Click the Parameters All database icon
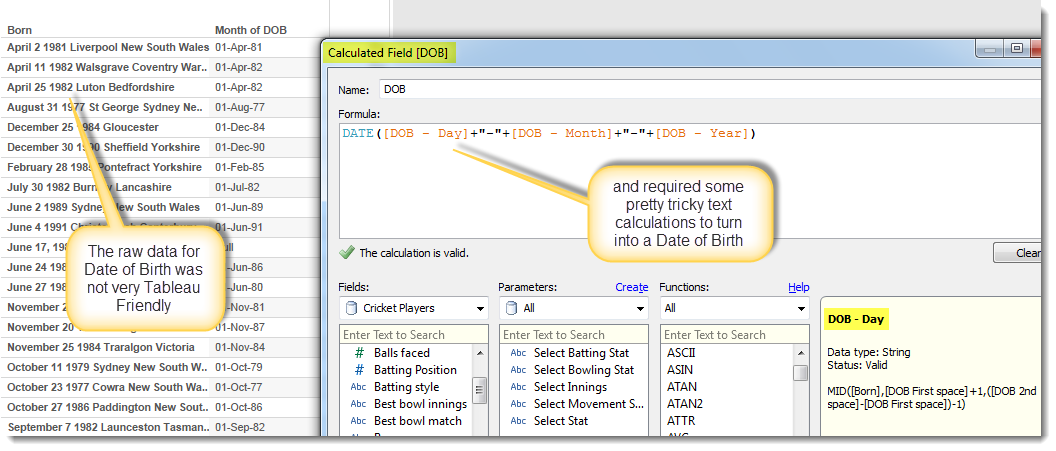This screenshot has height=451, width=1056. pos(510,309)
